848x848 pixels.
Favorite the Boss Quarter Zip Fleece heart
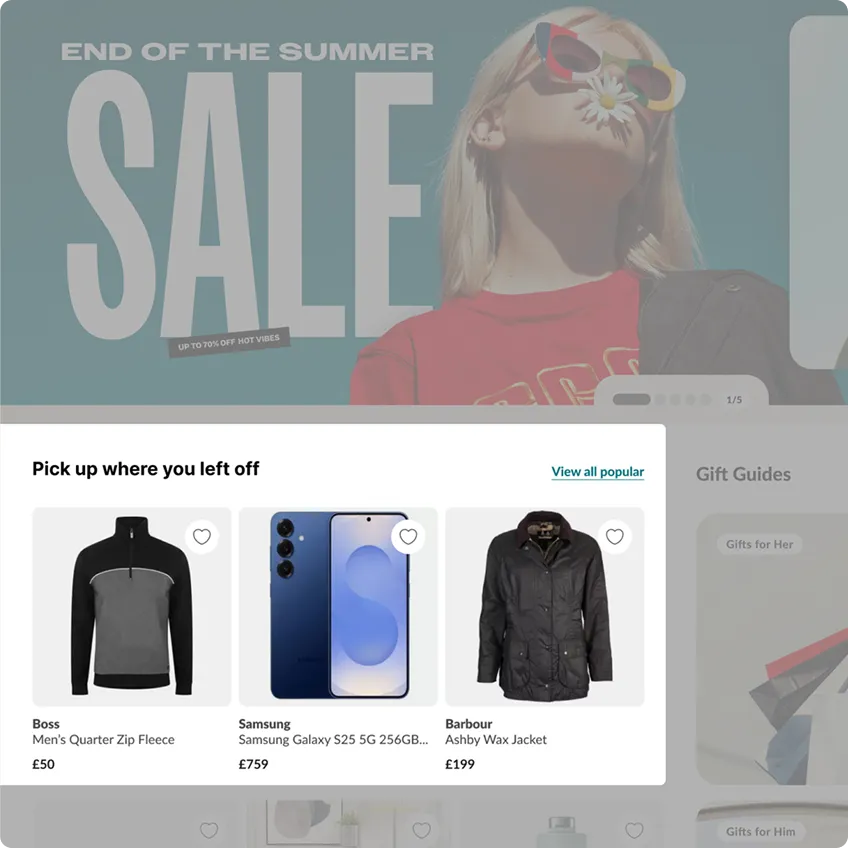202,536
